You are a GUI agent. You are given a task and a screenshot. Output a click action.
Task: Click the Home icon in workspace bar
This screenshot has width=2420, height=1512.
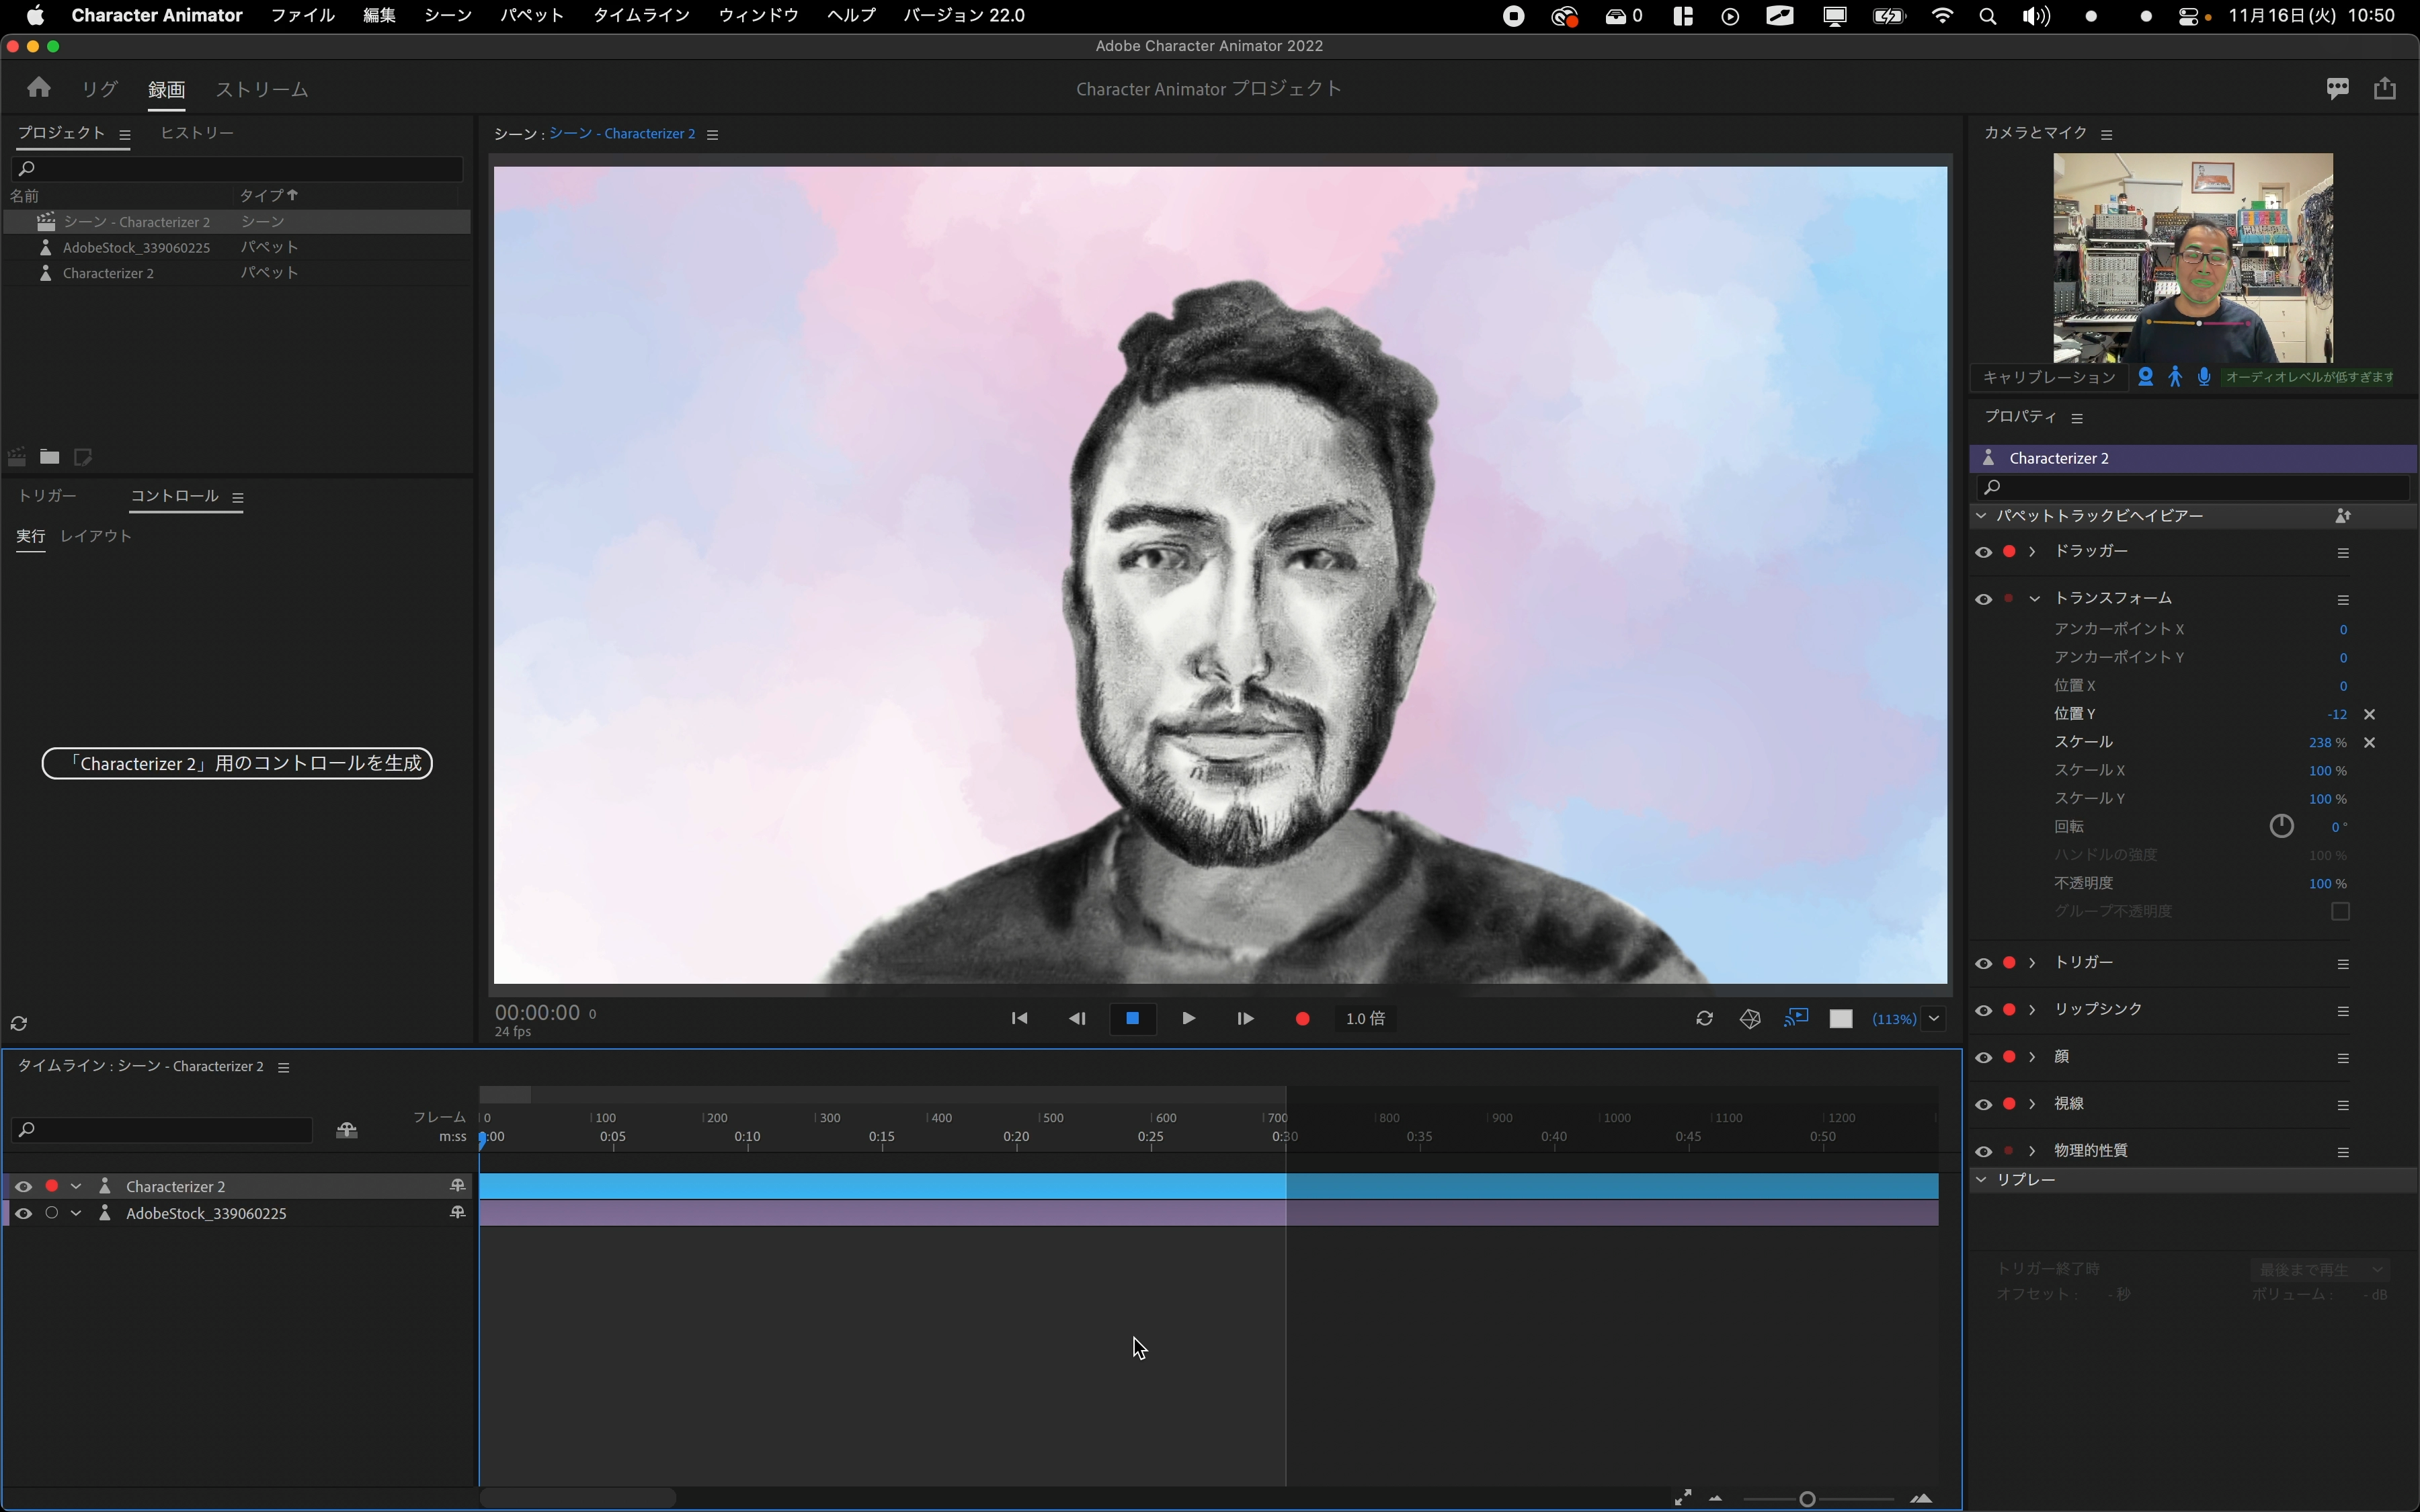pyautogui.click(x=39, y=88)
